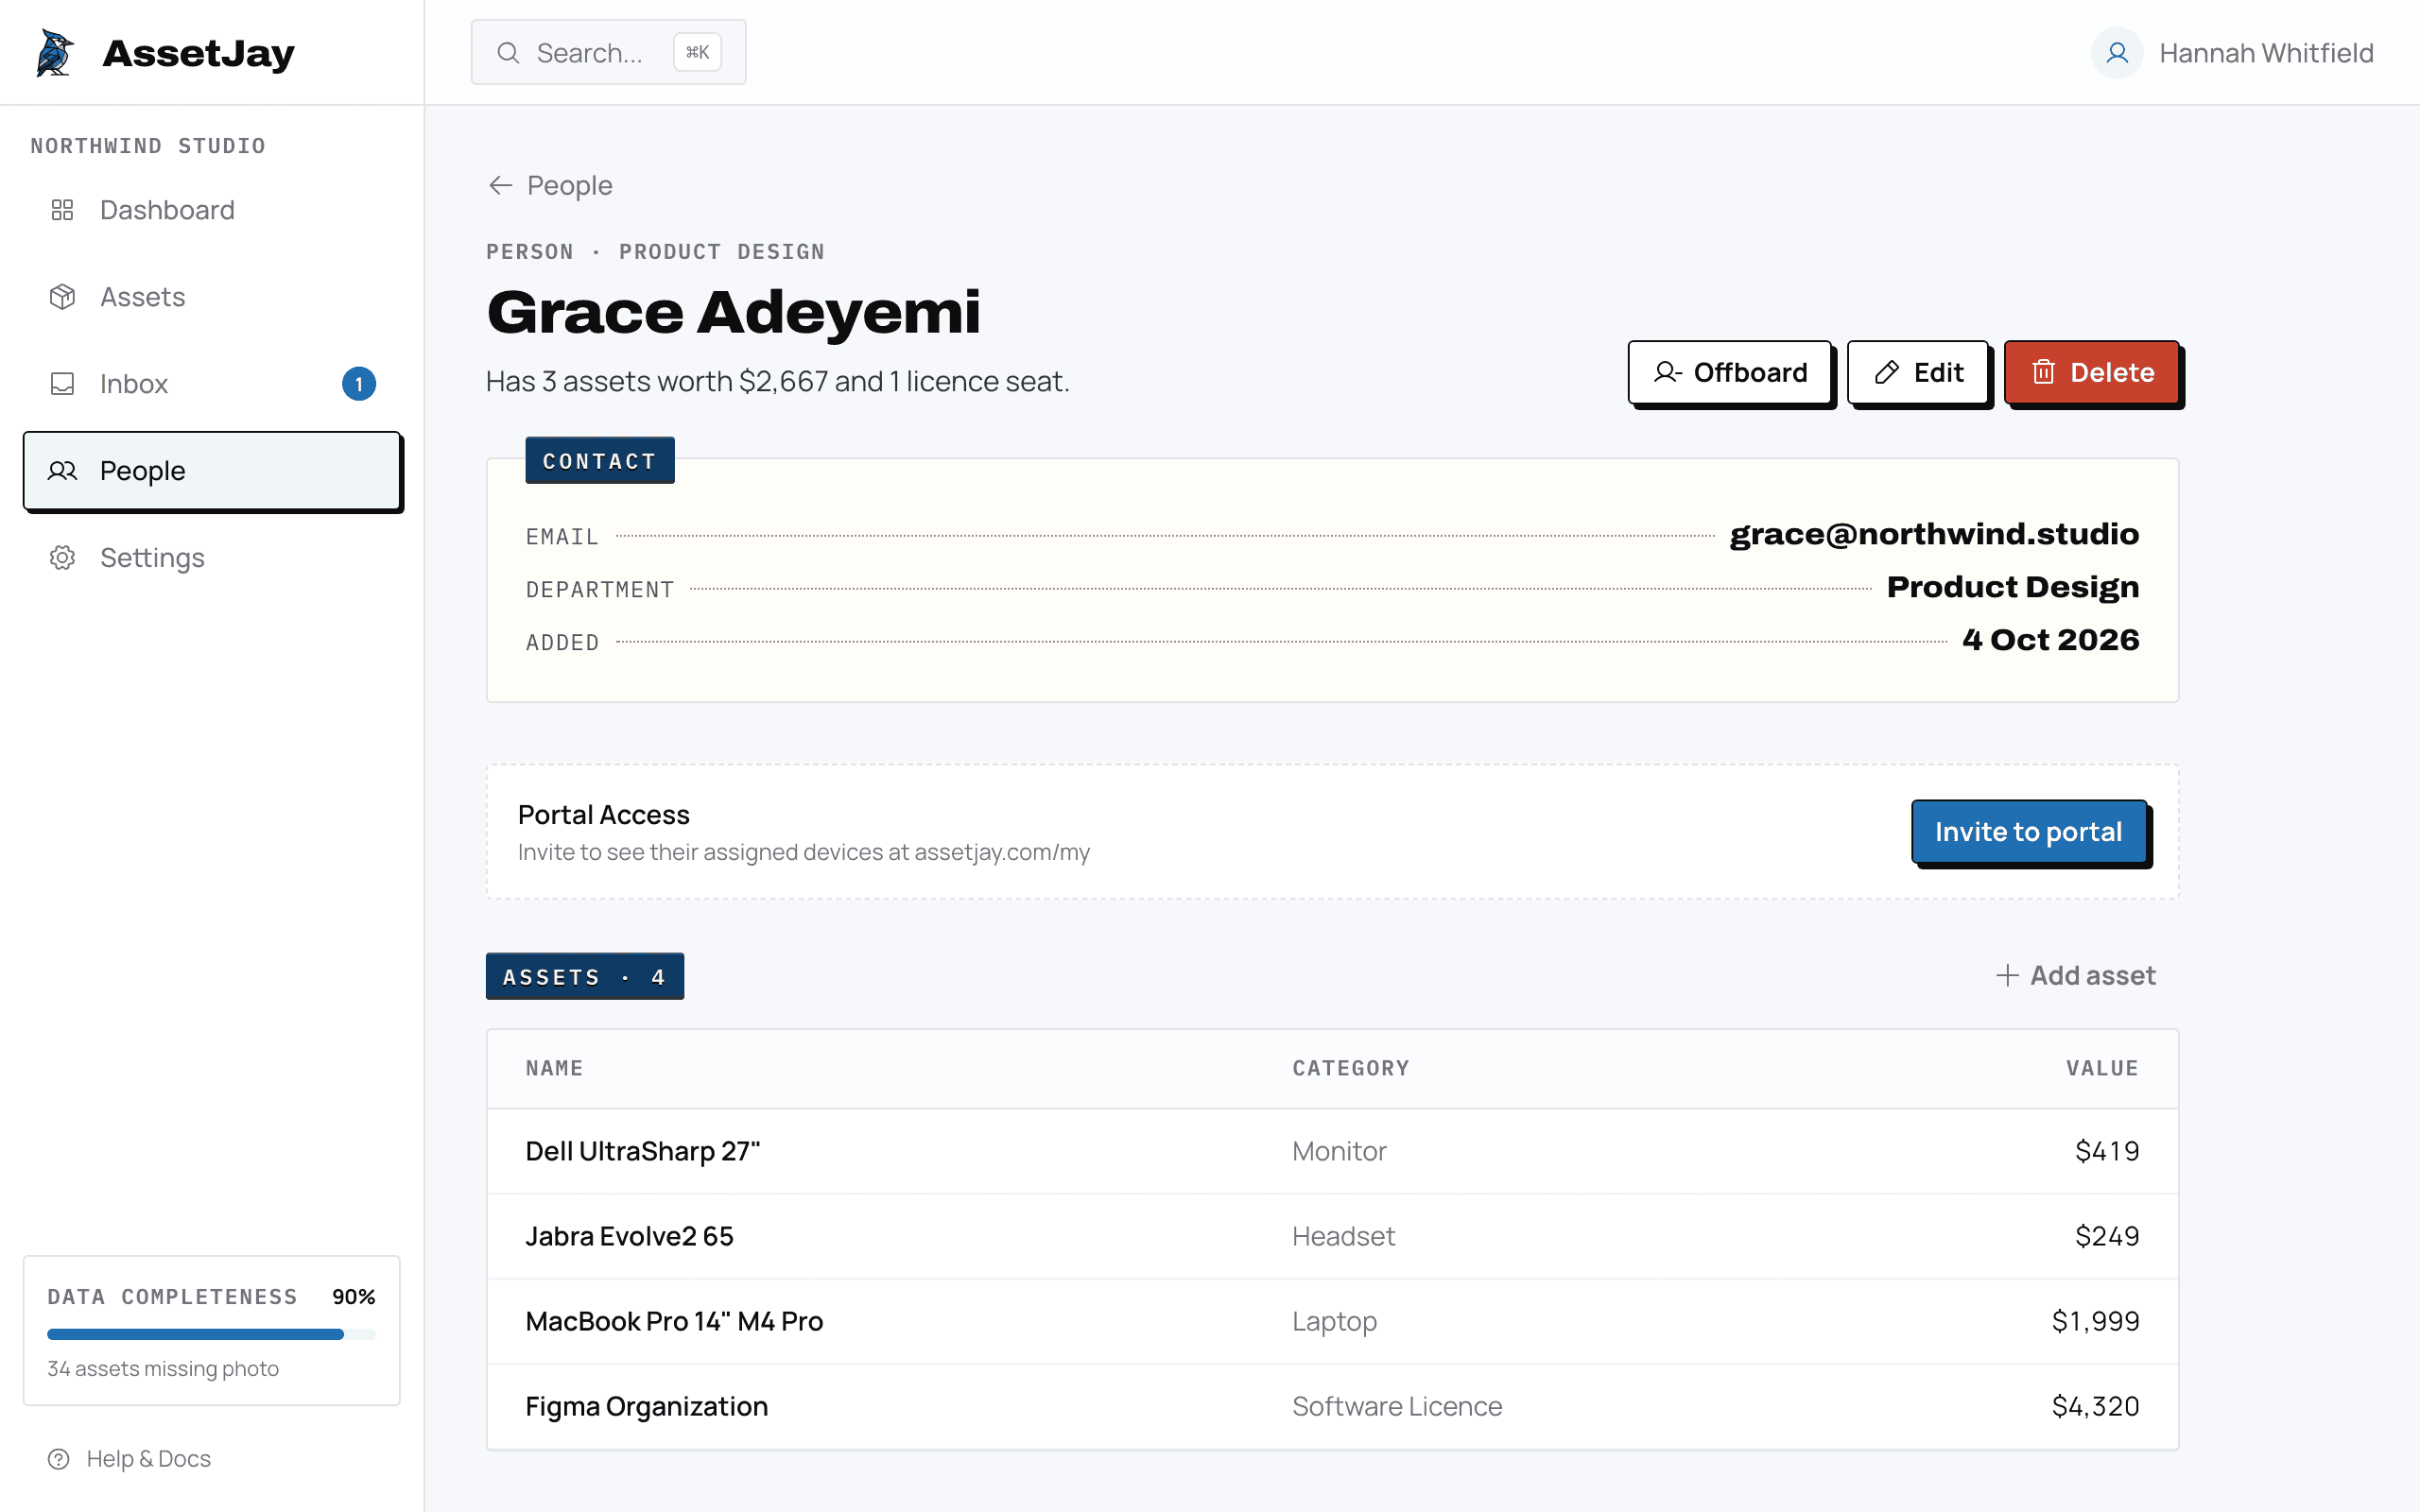2420x1512 pixels.
Task: Click the Software Licence category cell
Action: click(1397, 1406)
